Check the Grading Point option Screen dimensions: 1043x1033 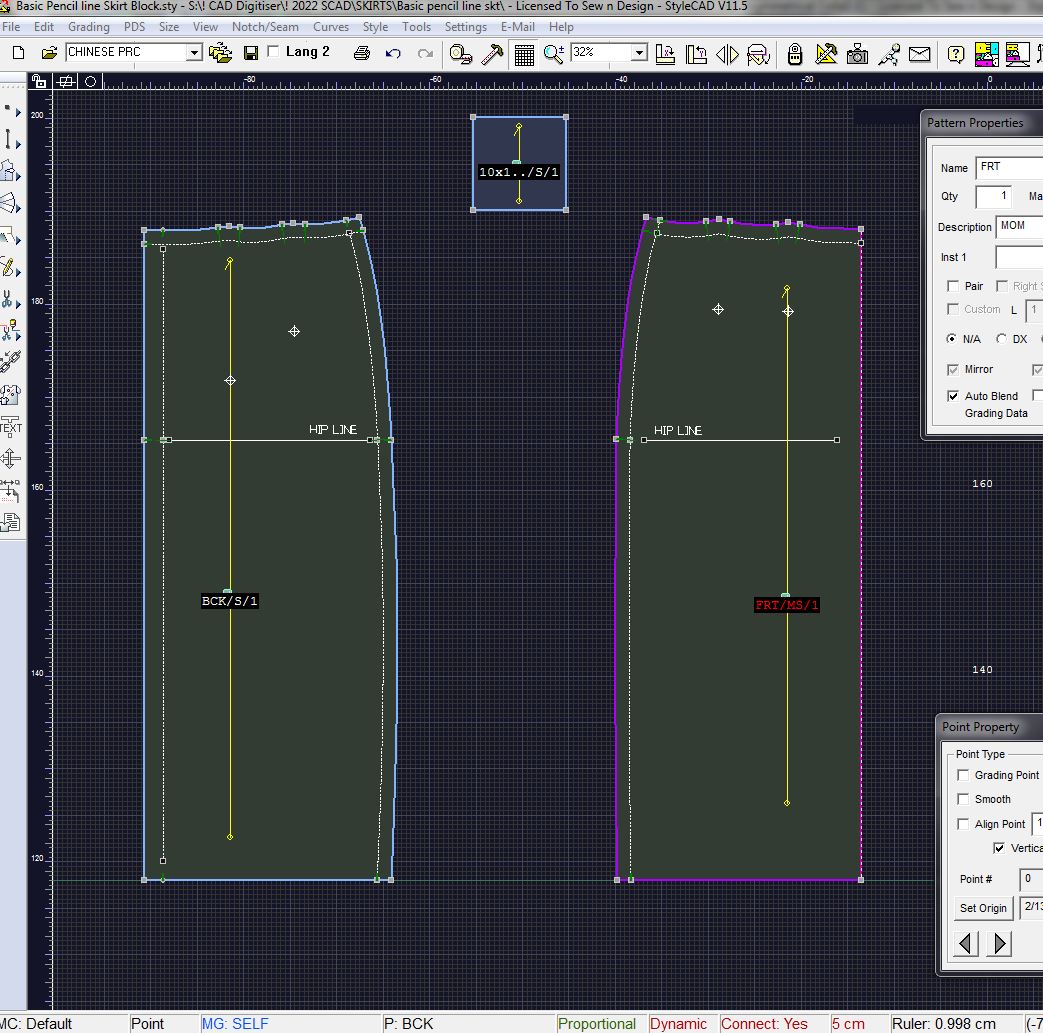(963, 775)
